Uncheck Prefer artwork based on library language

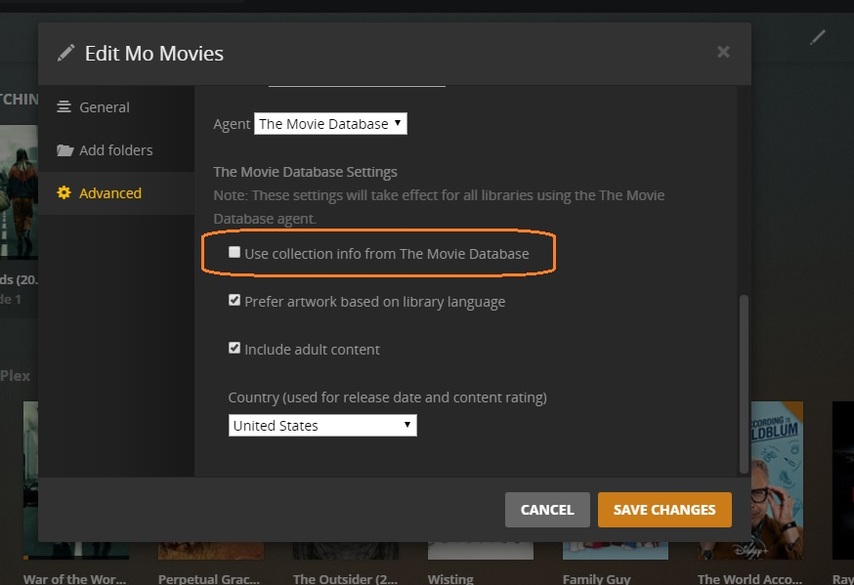[234, 300]
